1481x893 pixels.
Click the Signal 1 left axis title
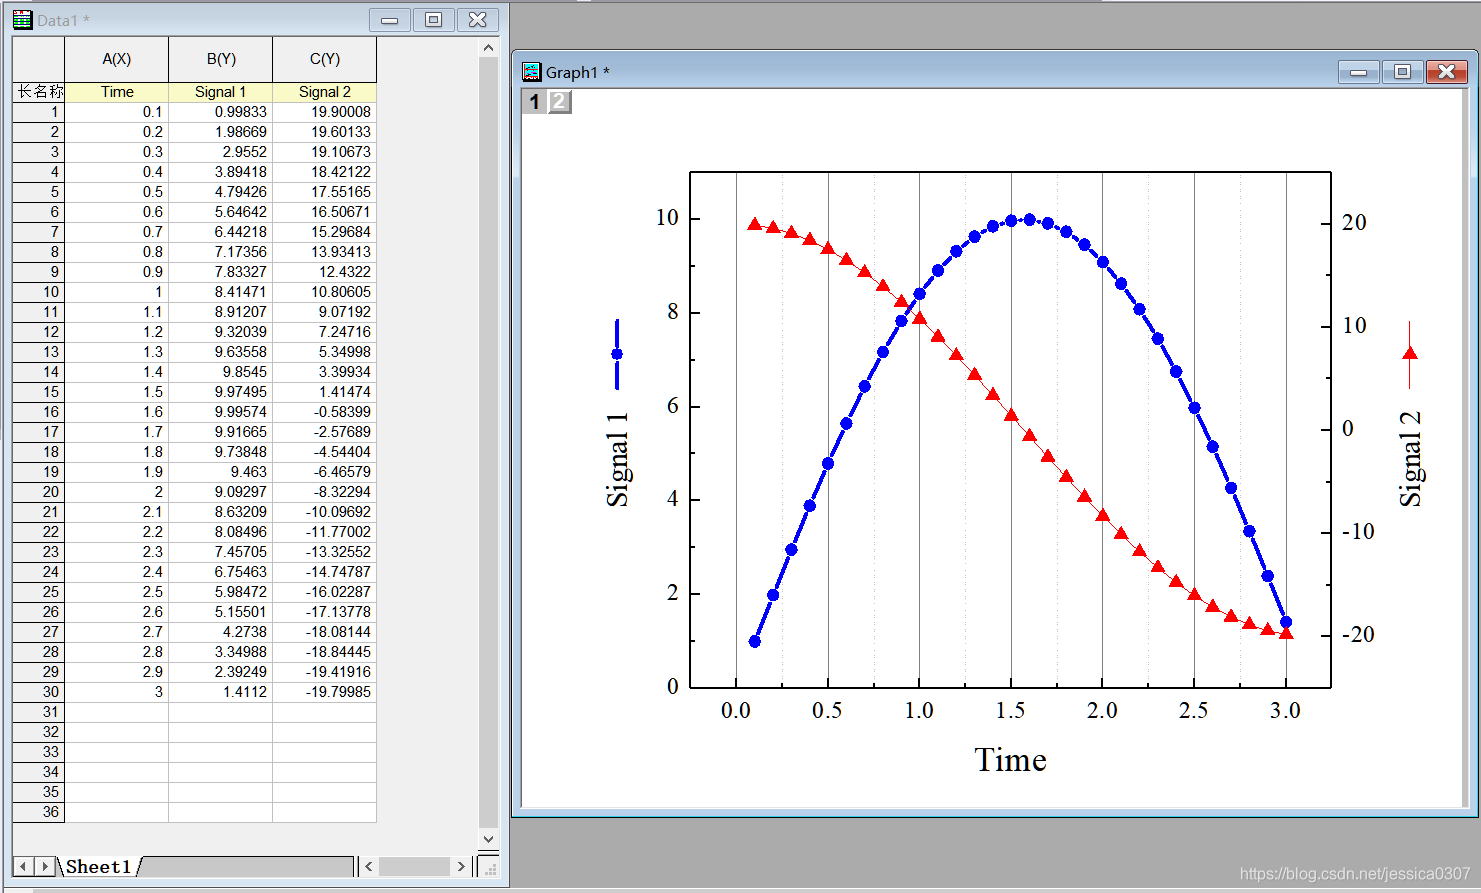pyautogui.click(x=618, y=459)
